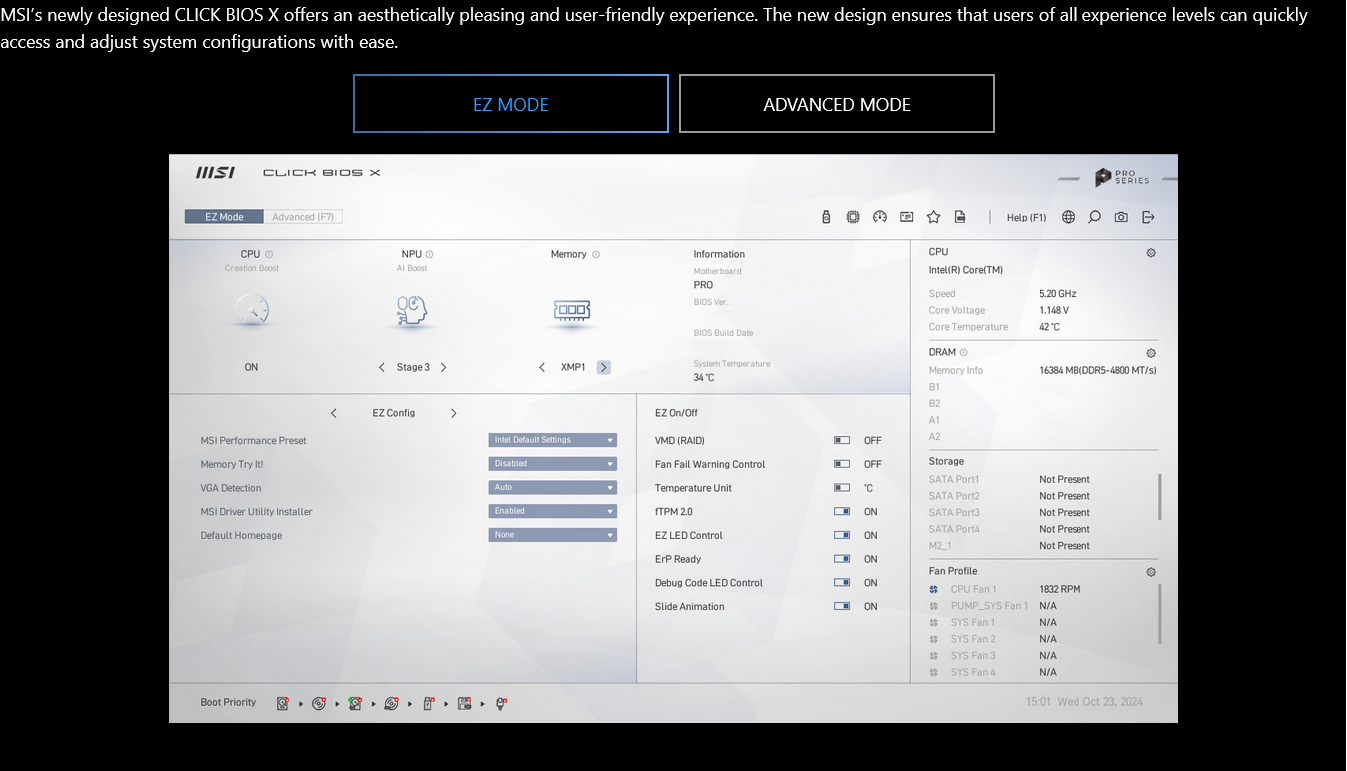Click the exit BIOS icon
1347x771 pixels.
[1148, 217]
